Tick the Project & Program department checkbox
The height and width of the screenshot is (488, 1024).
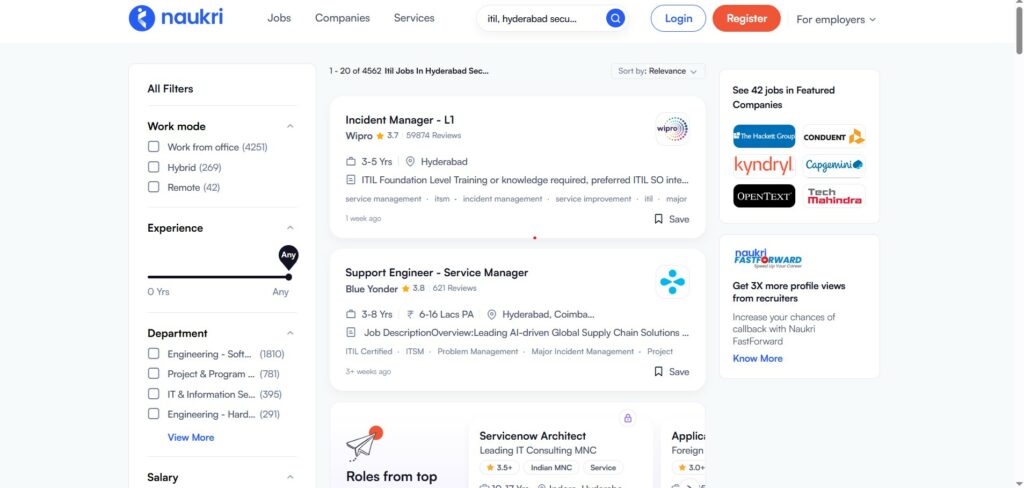coord(153,374)
